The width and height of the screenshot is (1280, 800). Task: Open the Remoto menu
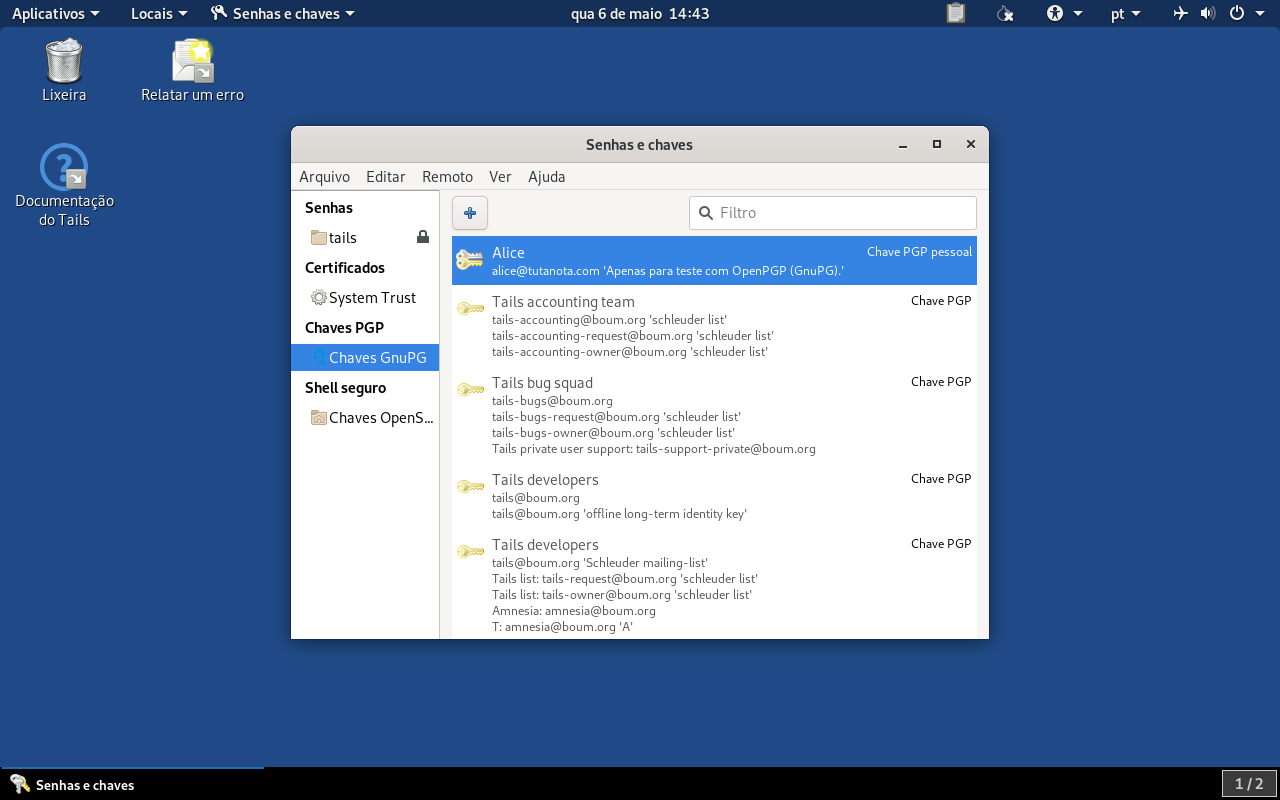[447, 176]
